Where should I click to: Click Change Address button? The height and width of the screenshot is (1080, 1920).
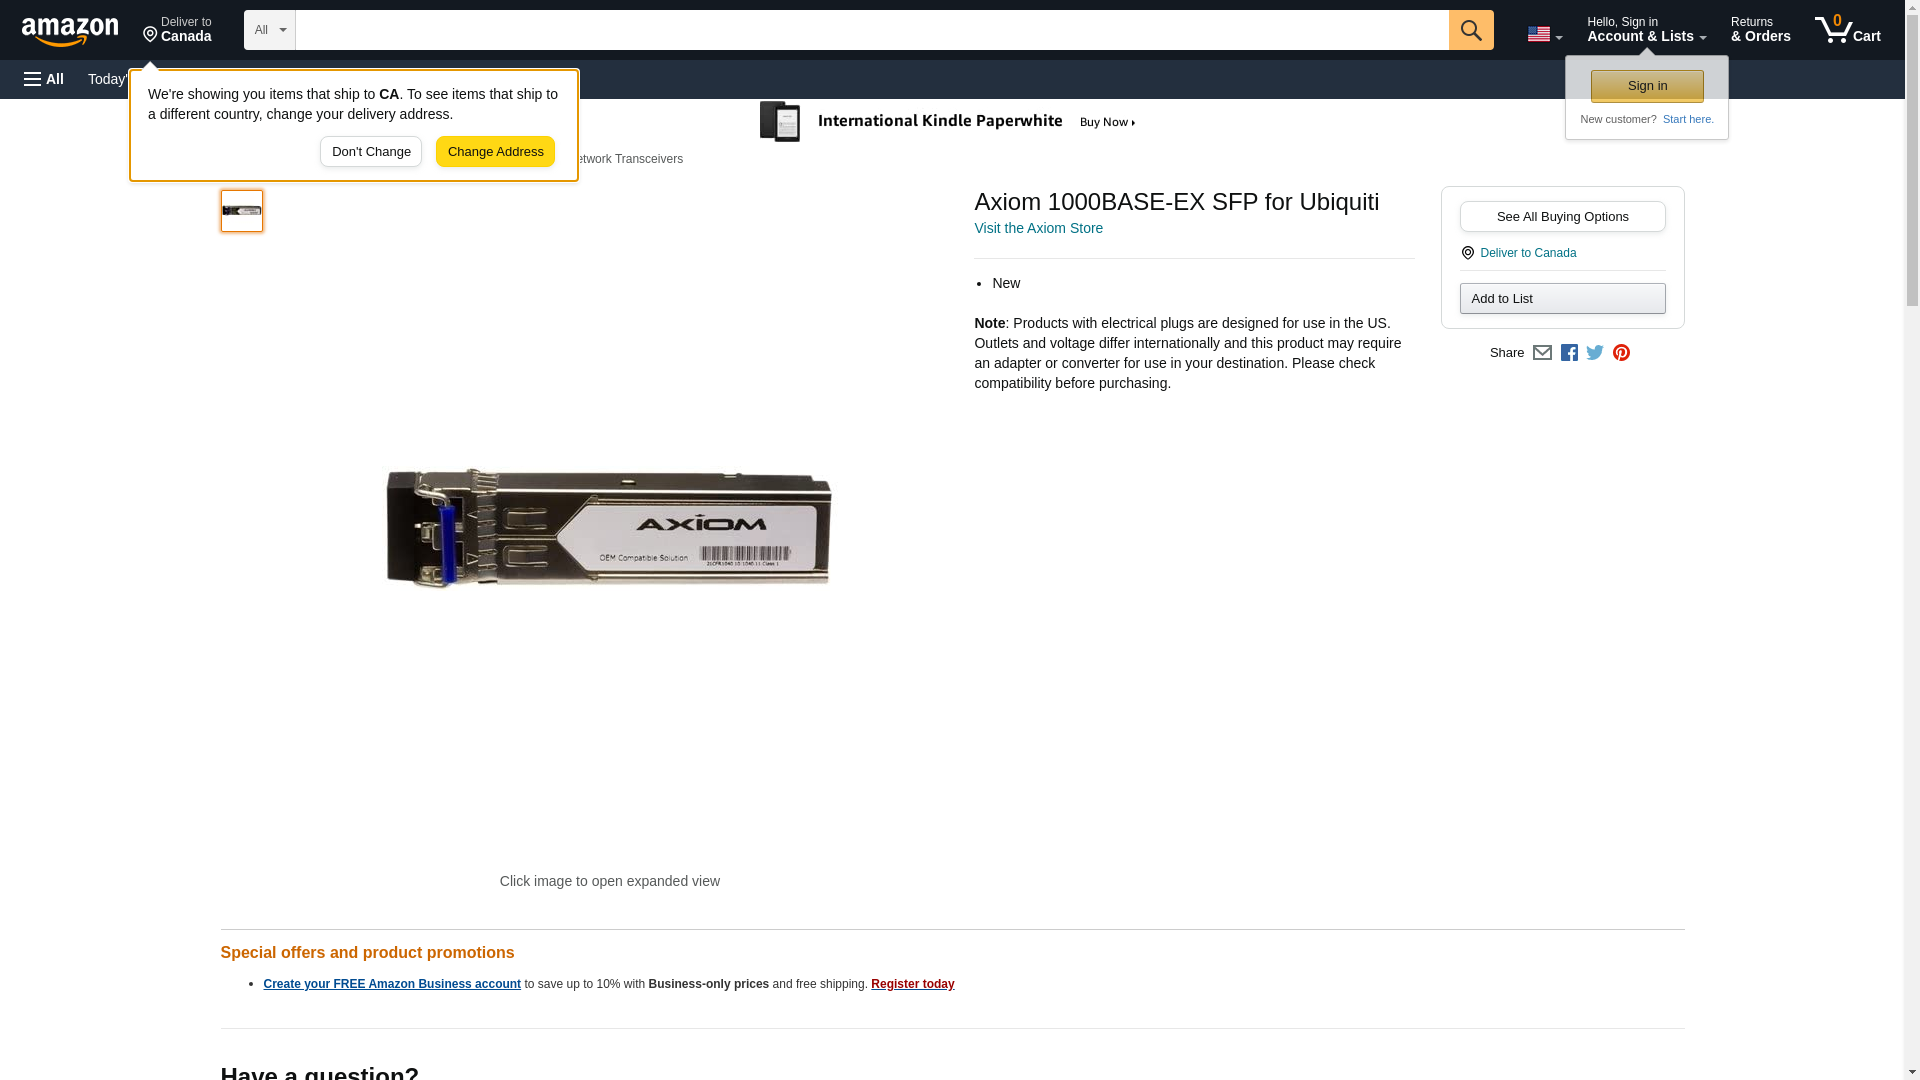[495, 152]
